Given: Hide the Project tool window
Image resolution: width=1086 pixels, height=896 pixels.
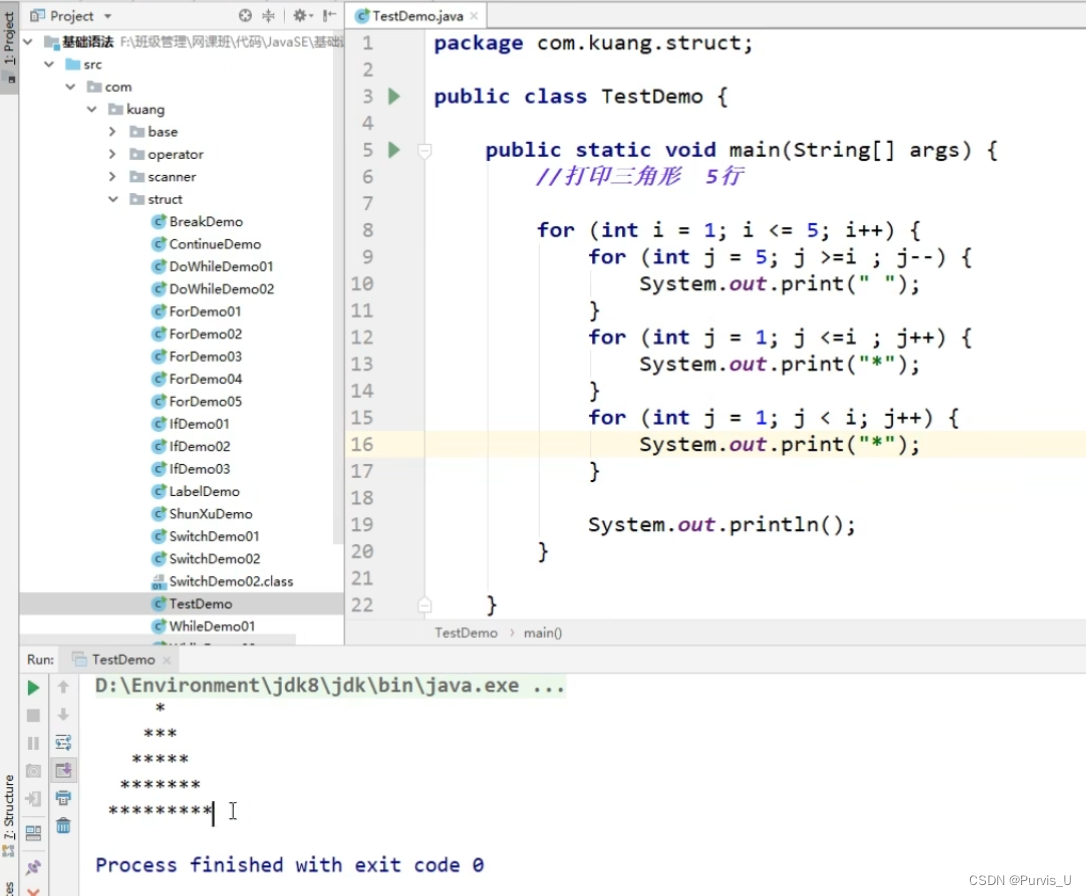Looking at the screenshot, I should (x=330, y=15).
